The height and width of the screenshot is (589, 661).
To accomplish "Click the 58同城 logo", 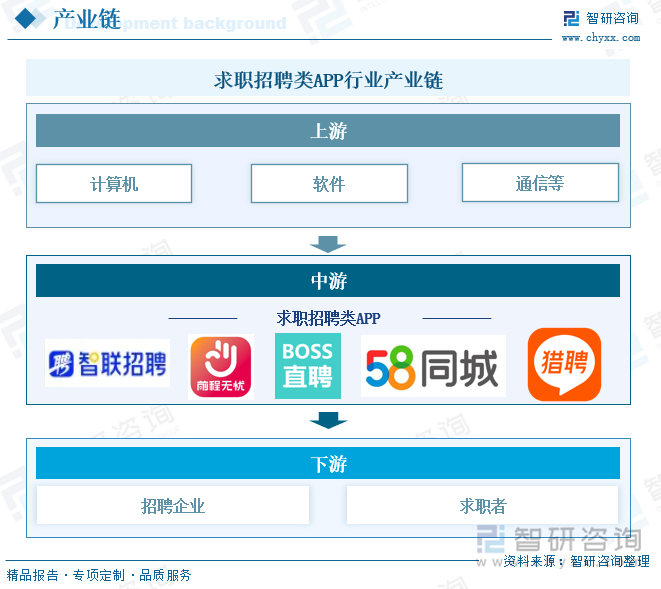I will (433, 366).
